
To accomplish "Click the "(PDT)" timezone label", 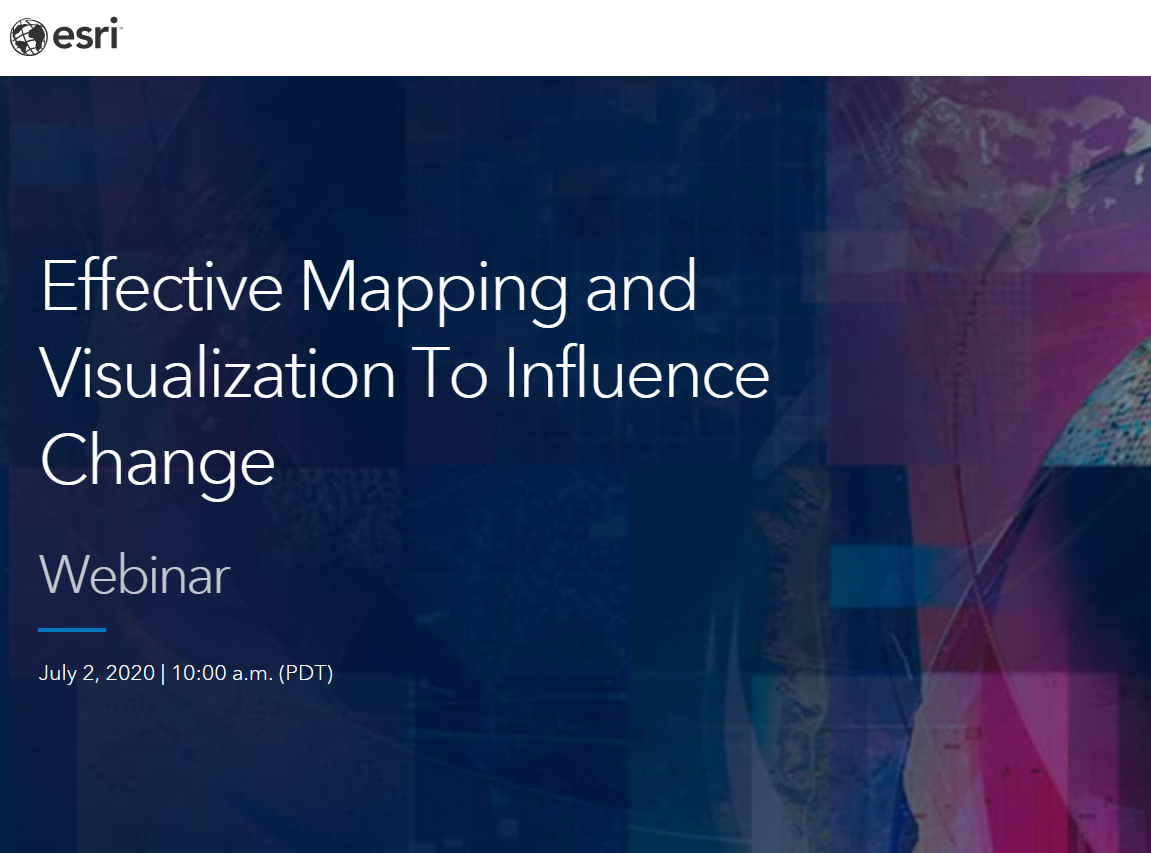I will pos(306,673).
